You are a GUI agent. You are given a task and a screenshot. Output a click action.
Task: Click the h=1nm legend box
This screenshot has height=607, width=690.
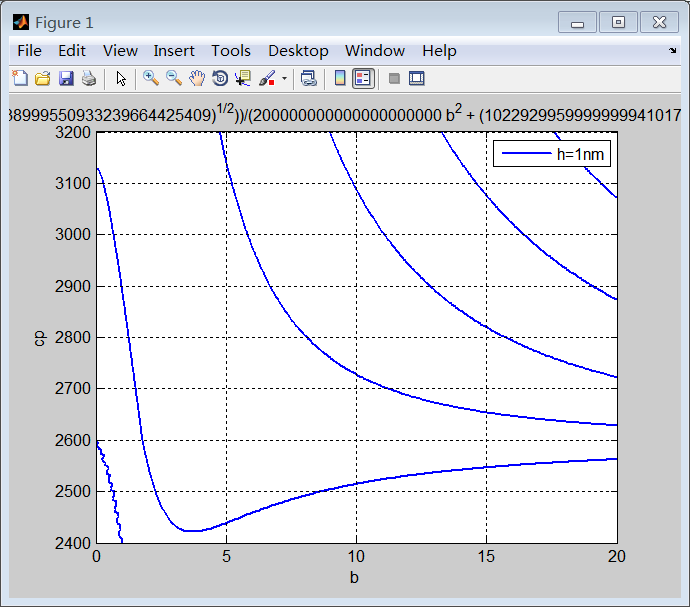point(553,154)
